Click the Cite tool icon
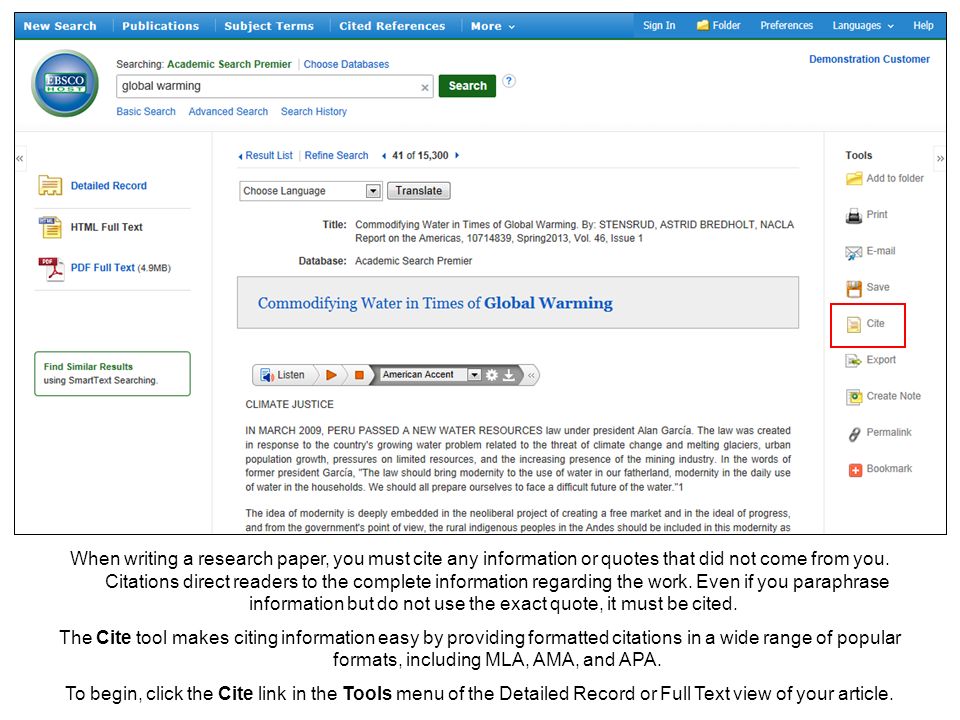Screen dimensions: 960x720 854,324
